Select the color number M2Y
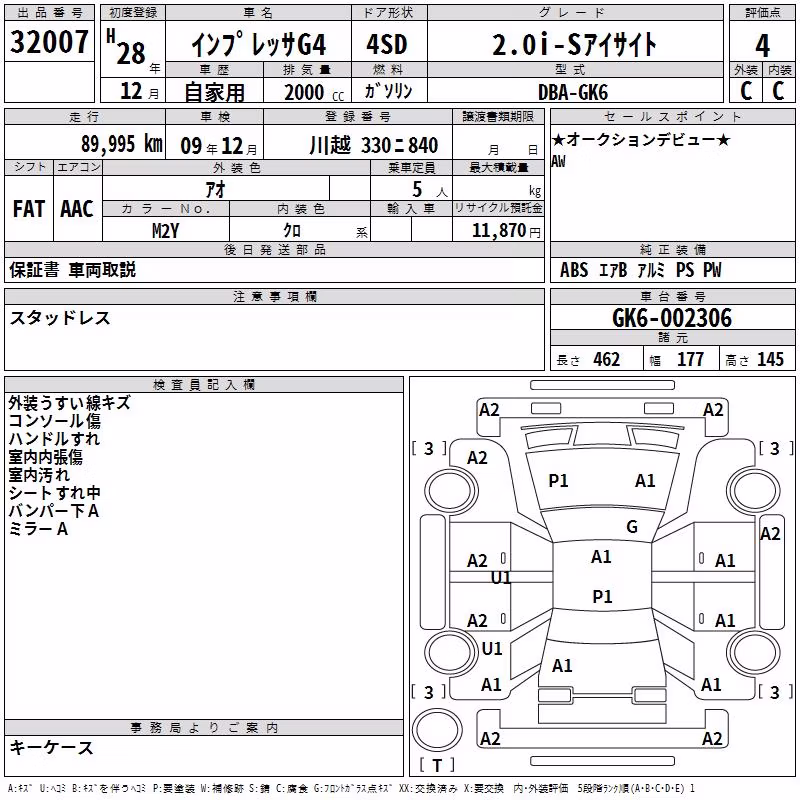This screenshot has height=800, width=800. point(166,231)
